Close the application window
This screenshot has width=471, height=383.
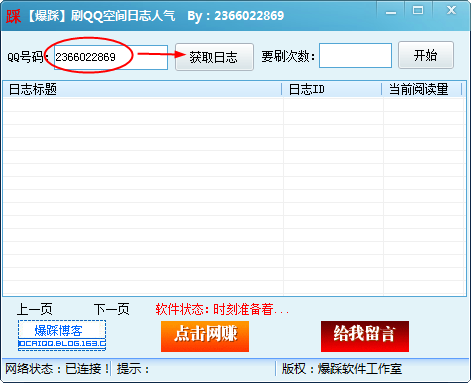451,11
